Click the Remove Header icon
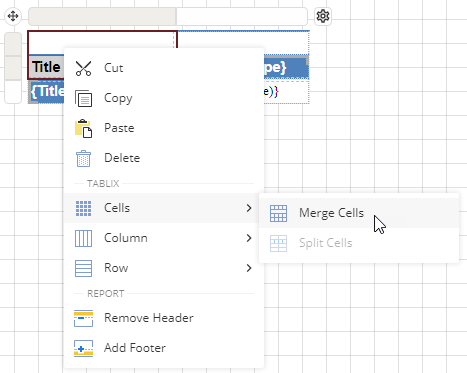The image size is (467, 373). point(83,318)
